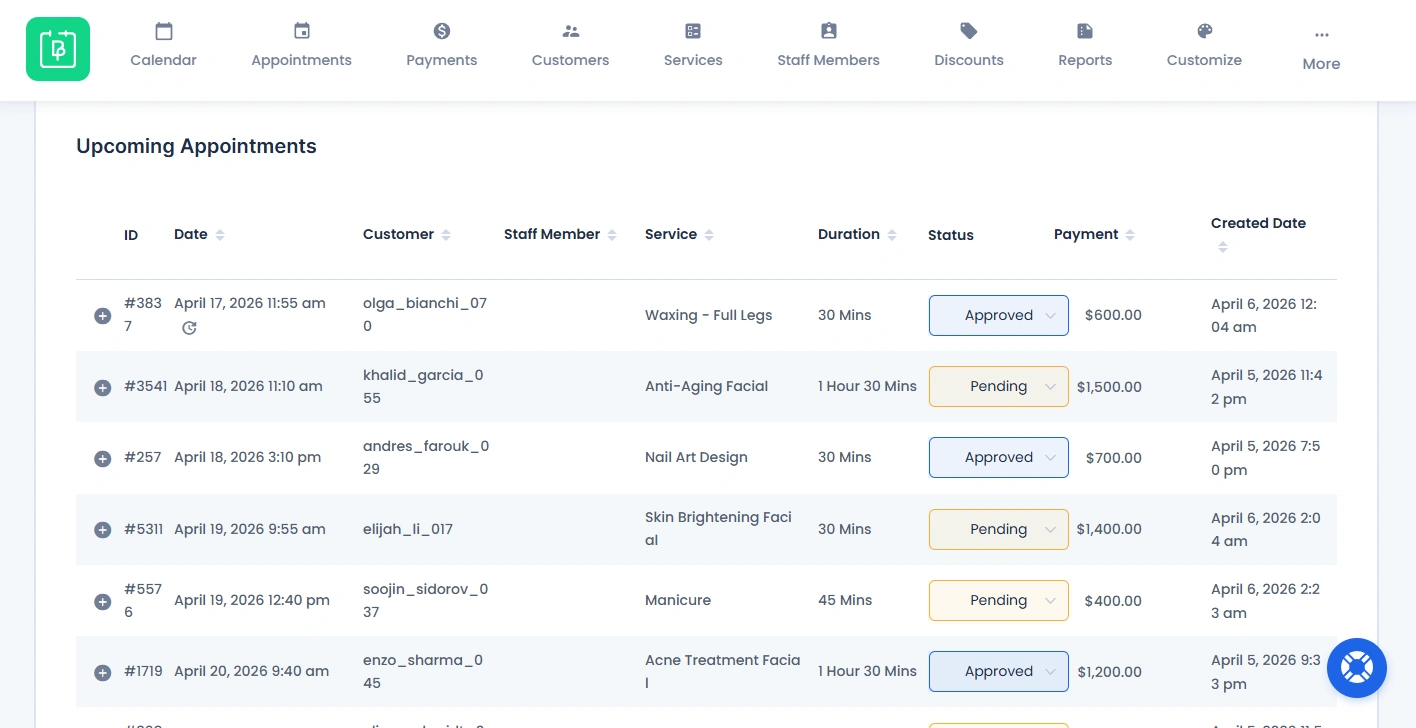Click reschedule icon under April 17 date
Viewport: 1416px width, 728px height.
point(189,328)
